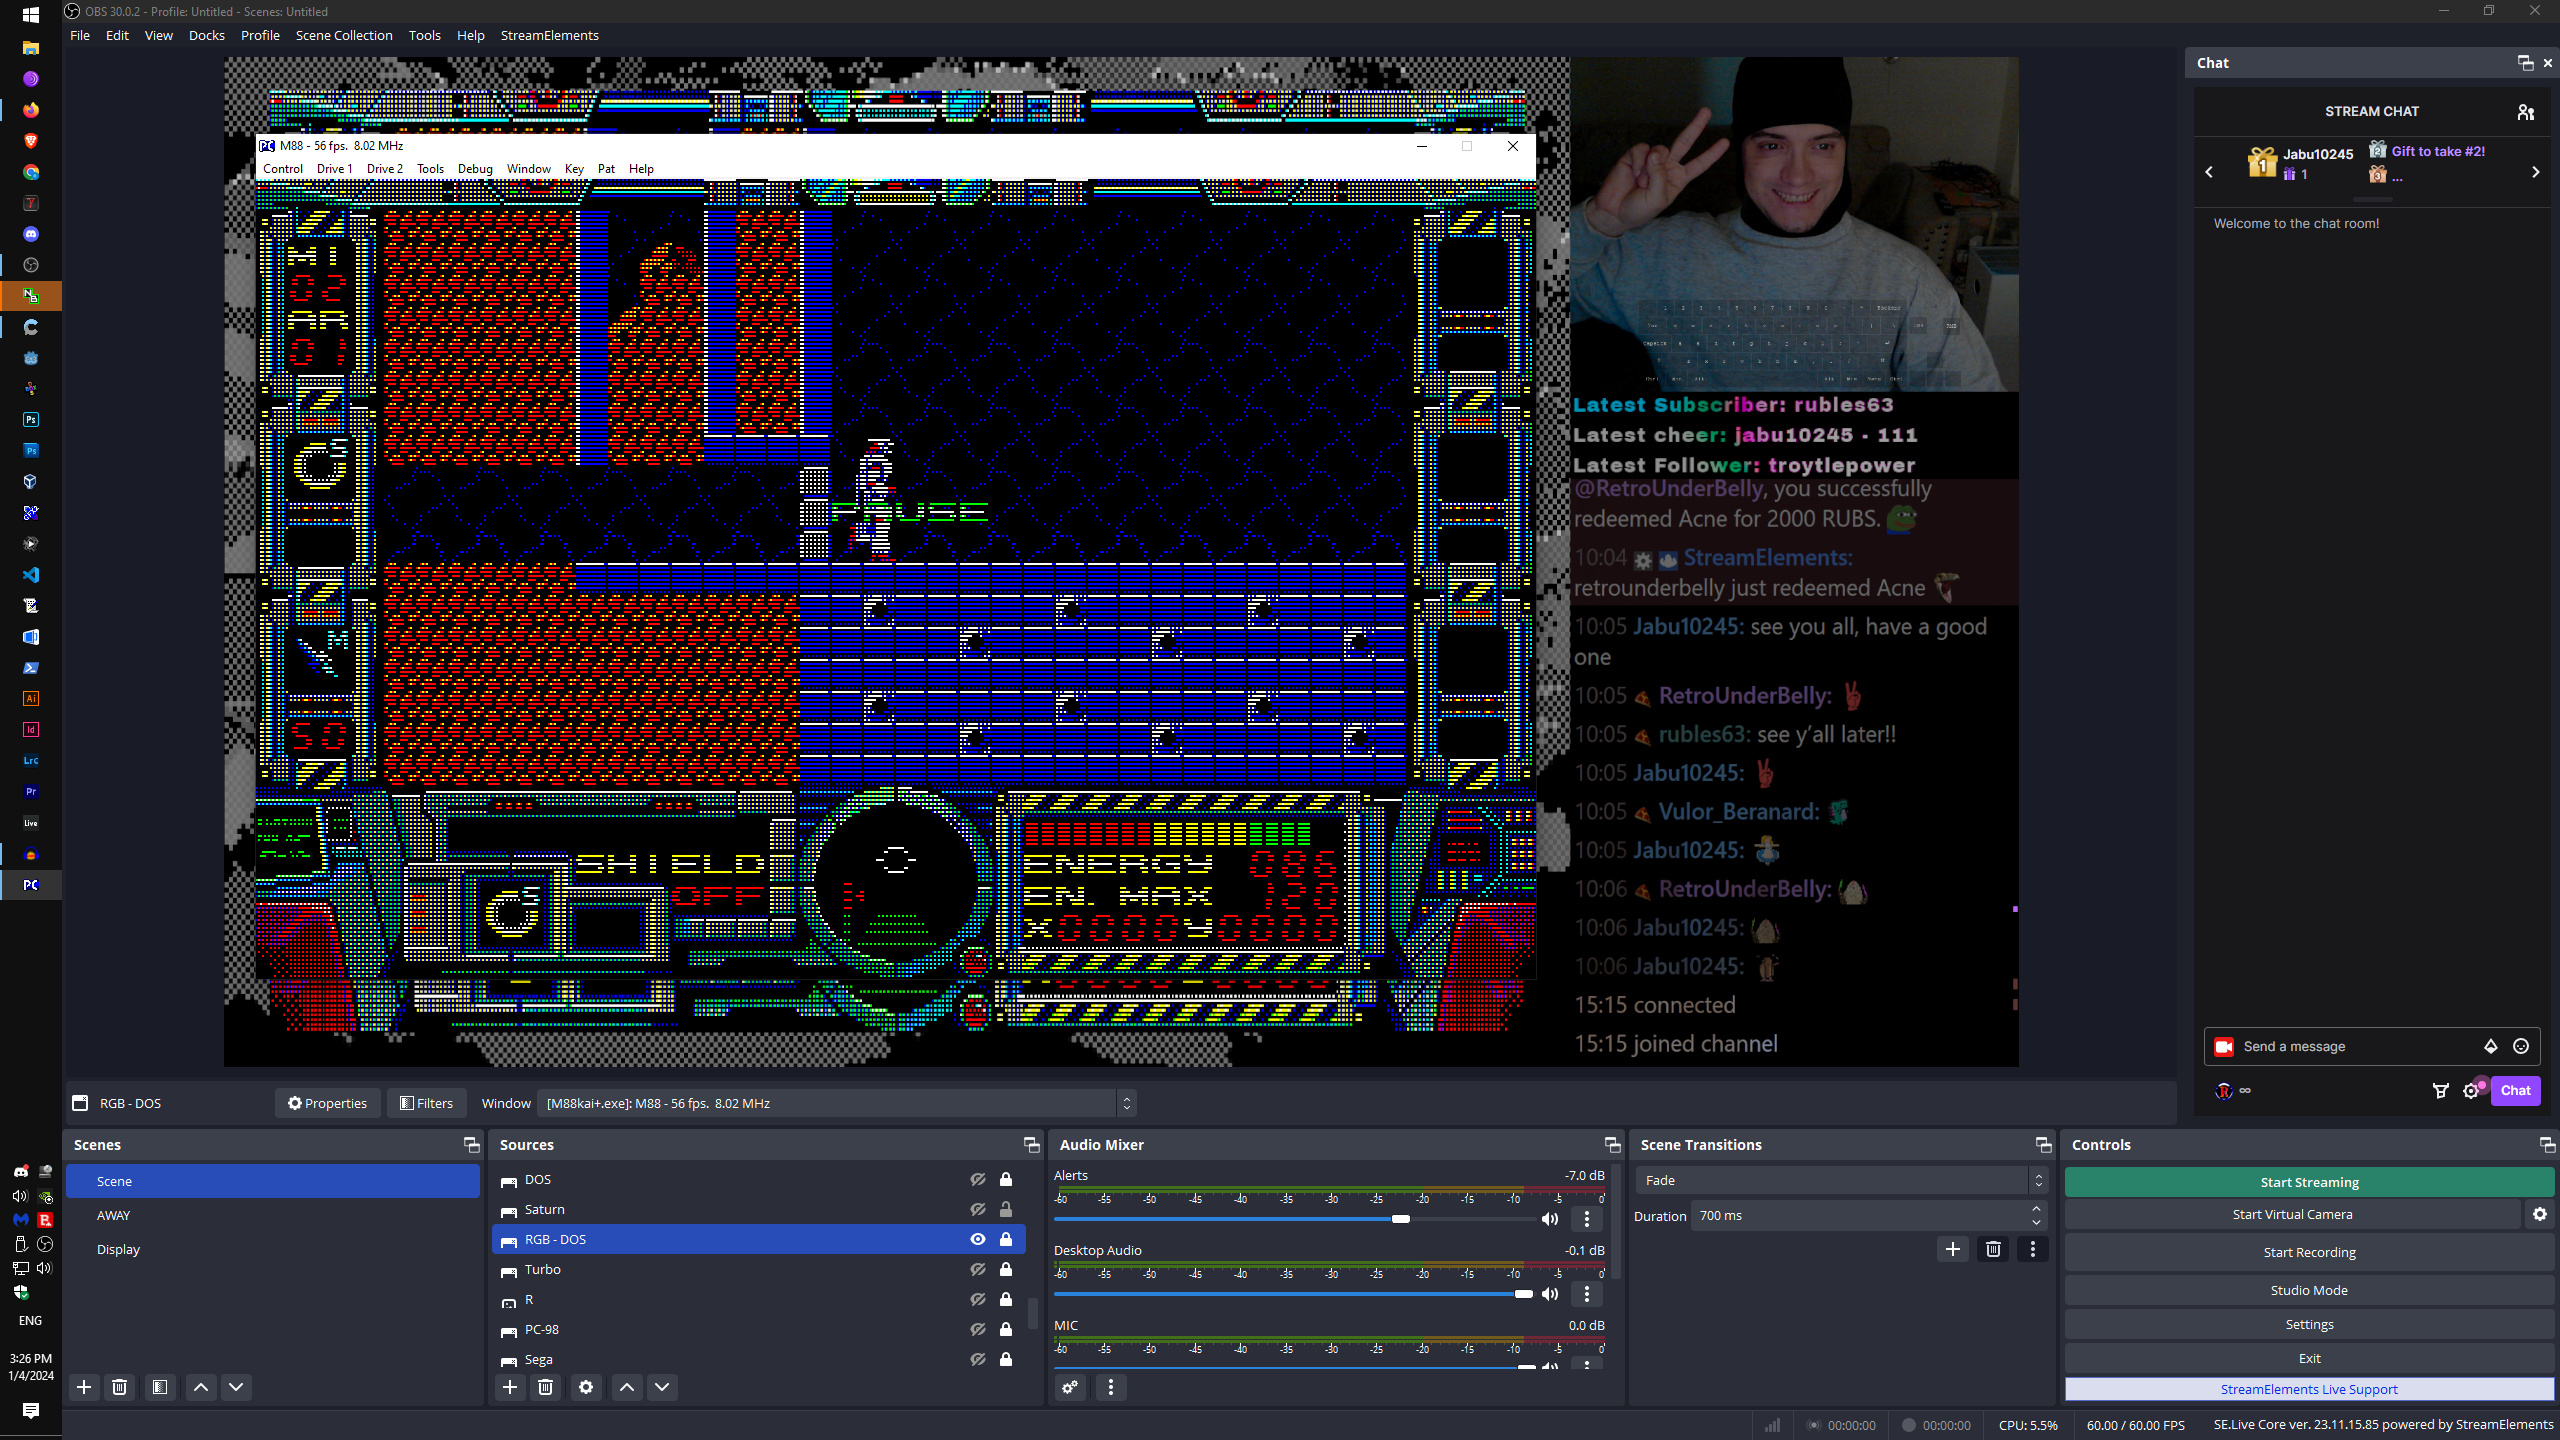Open the Profile menu

[x=260, y=35]
